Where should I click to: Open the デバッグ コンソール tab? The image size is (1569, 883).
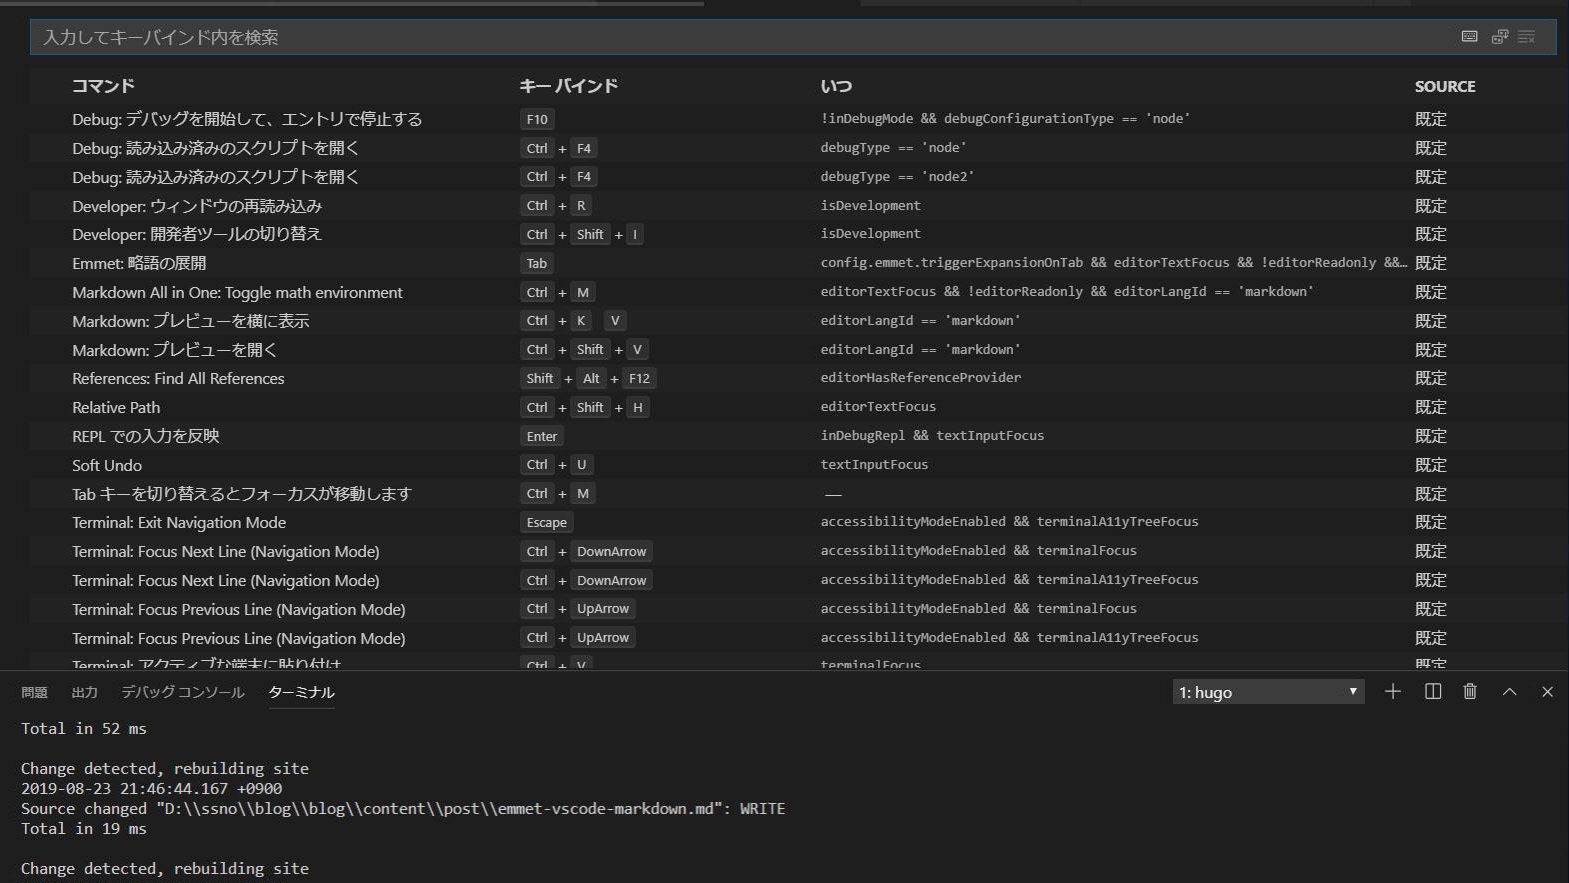[183, 692]
